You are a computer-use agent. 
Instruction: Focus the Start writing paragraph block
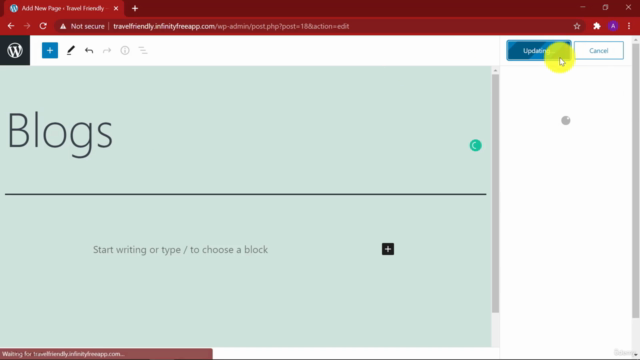180,249
